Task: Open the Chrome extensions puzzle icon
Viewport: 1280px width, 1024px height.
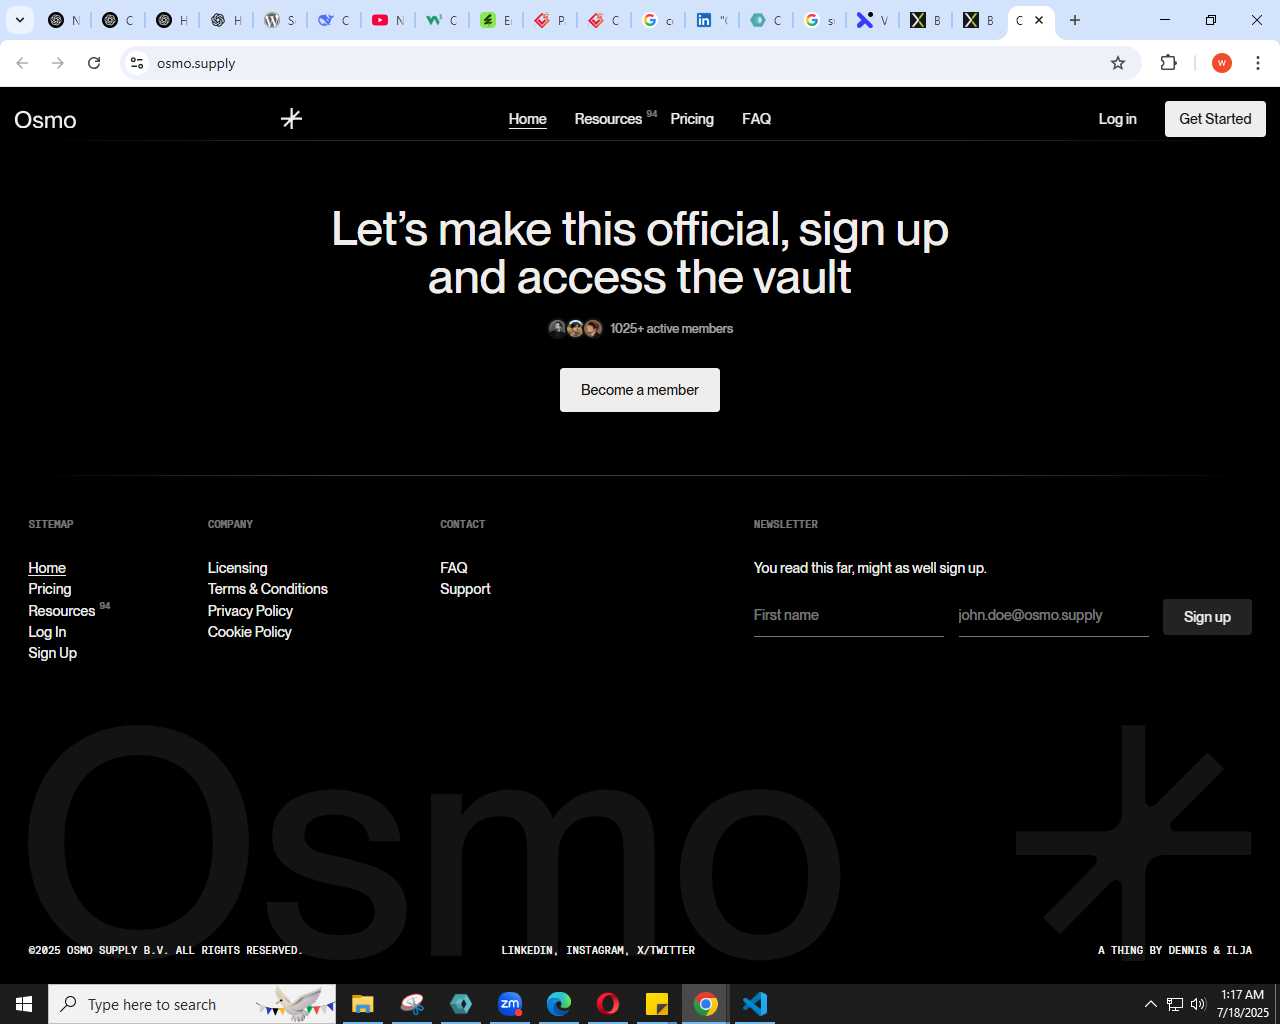Action: [x=1168, y=63]
